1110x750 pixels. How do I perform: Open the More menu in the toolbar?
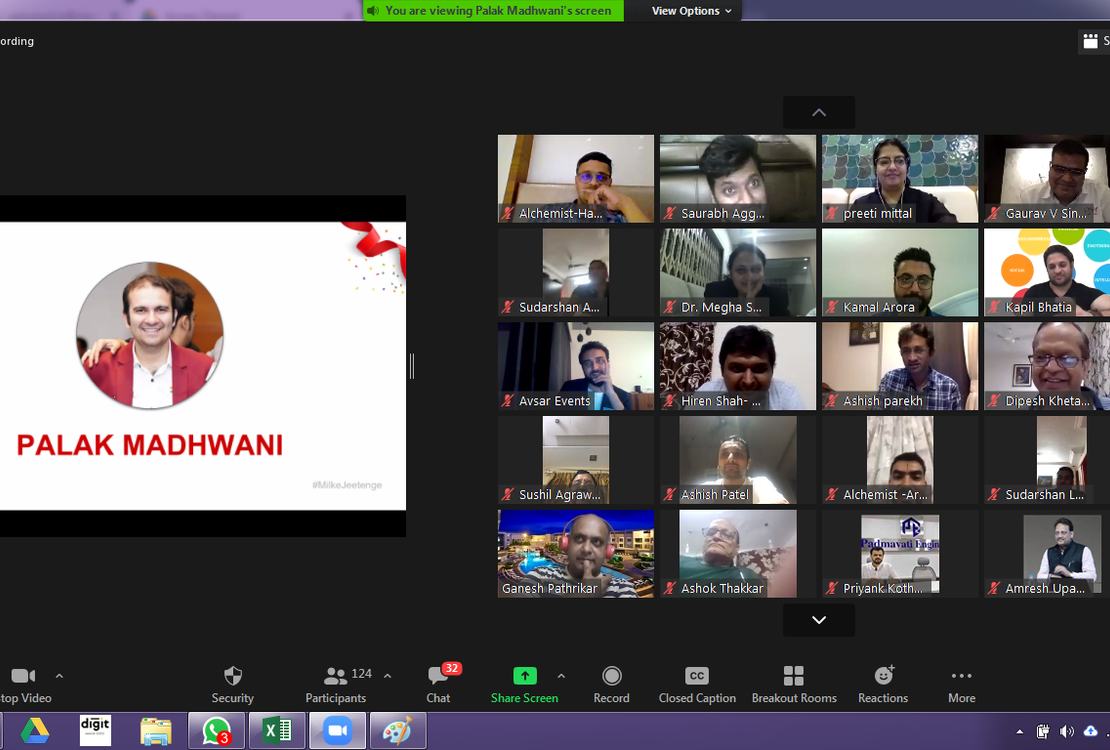click(961, 676)
